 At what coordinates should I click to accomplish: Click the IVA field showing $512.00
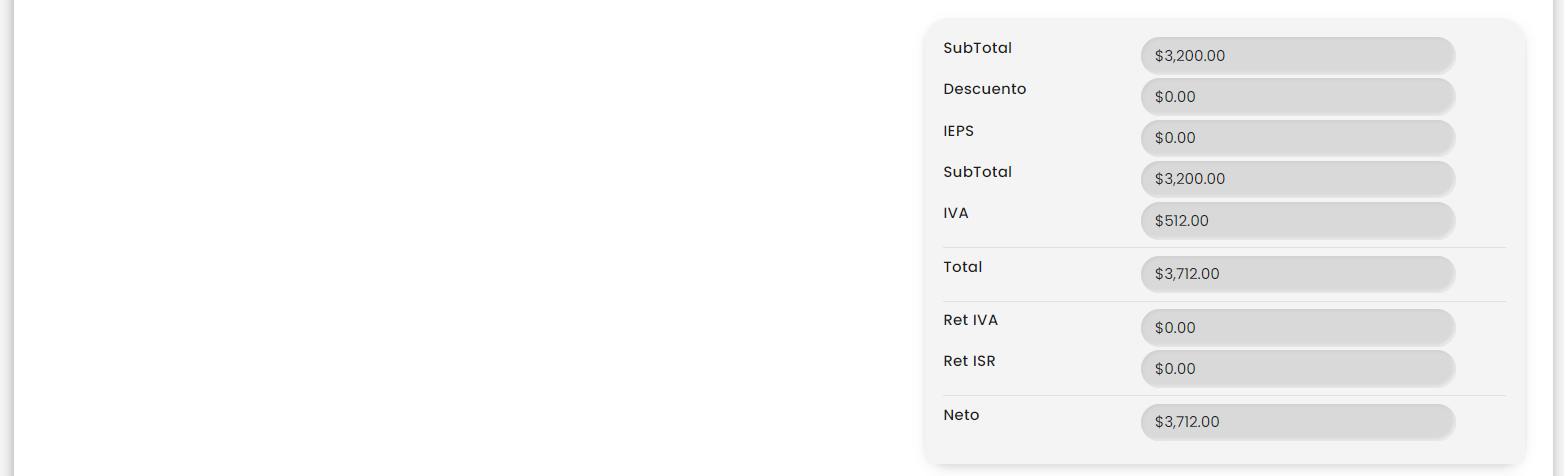(1297, 220)
